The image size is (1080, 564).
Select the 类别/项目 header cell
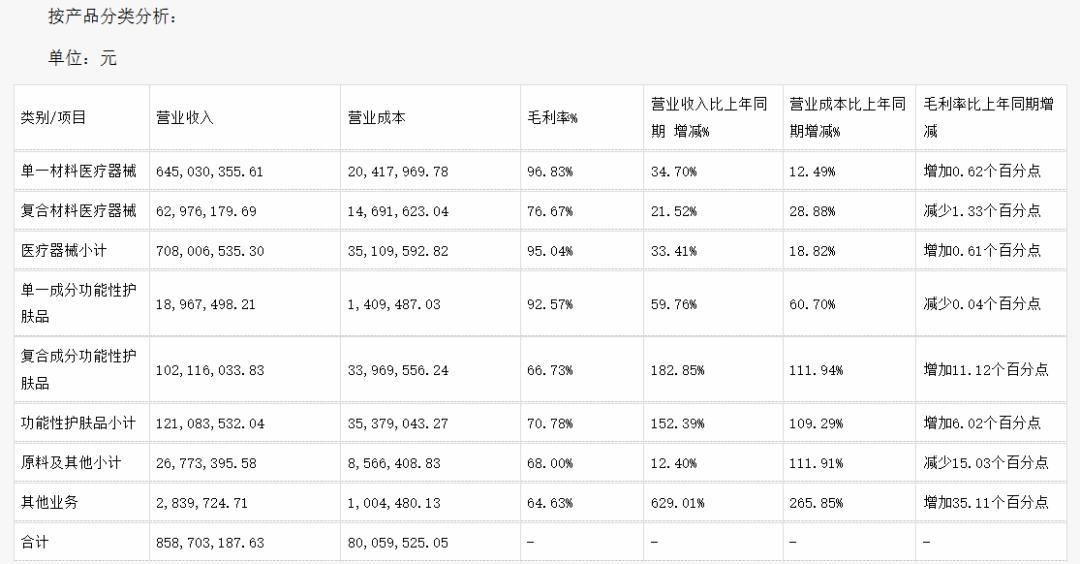pos(54,118)
